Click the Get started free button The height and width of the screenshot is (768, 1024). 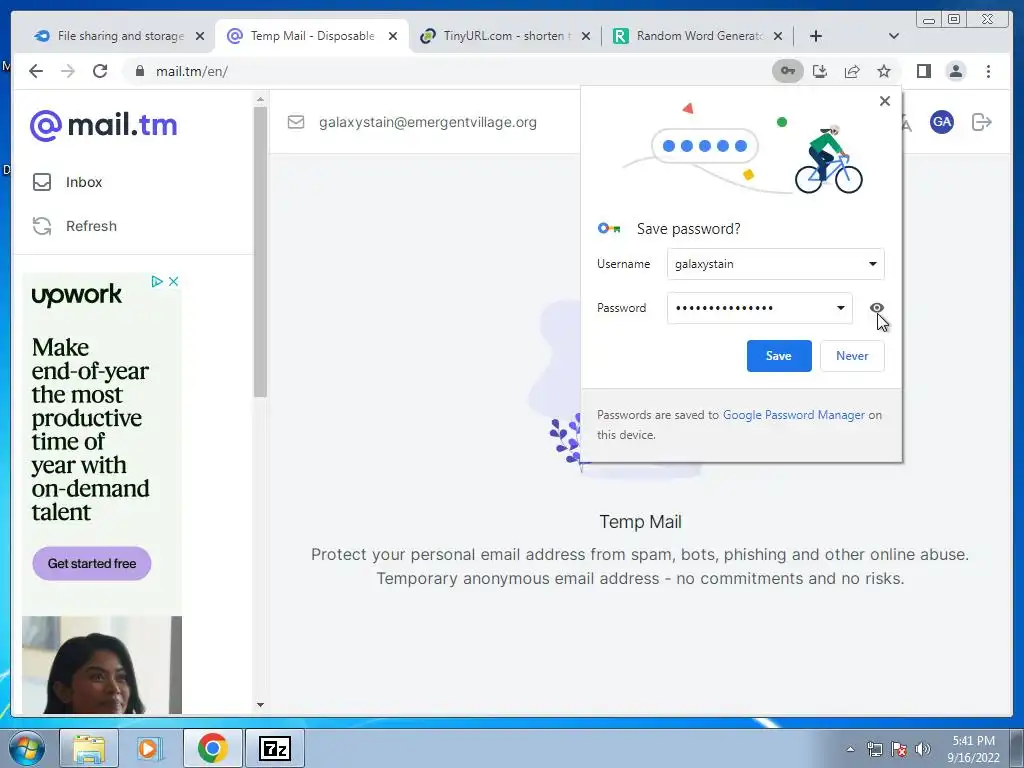coord(92,563)
